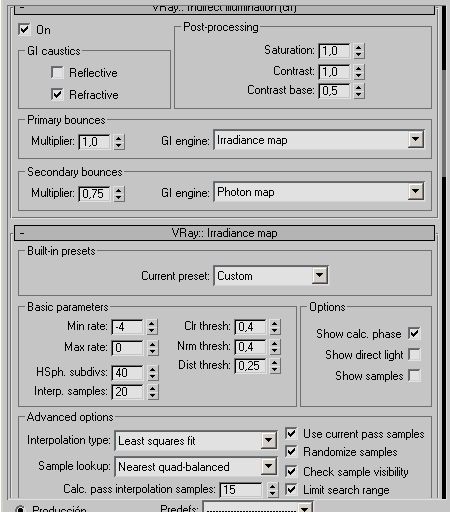Image resolution: width=450 pixels, height=512 pixels.
Task: Disable Refractive GI caustics checkbox
Action: click(x=57, y=94)
